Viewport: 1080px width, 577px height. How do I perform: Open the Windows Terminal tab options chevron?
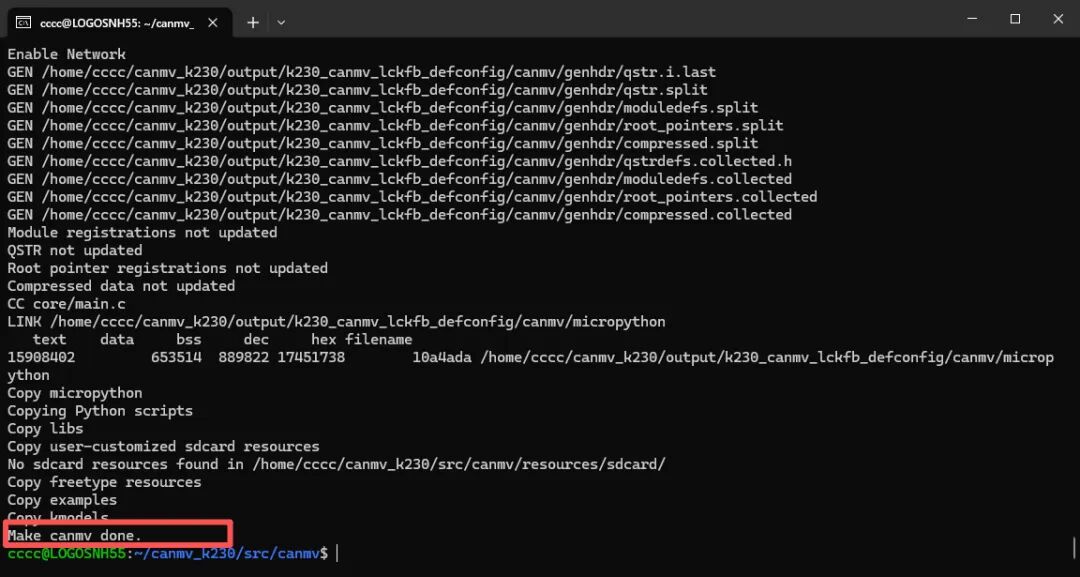click(x=281, y=21)
